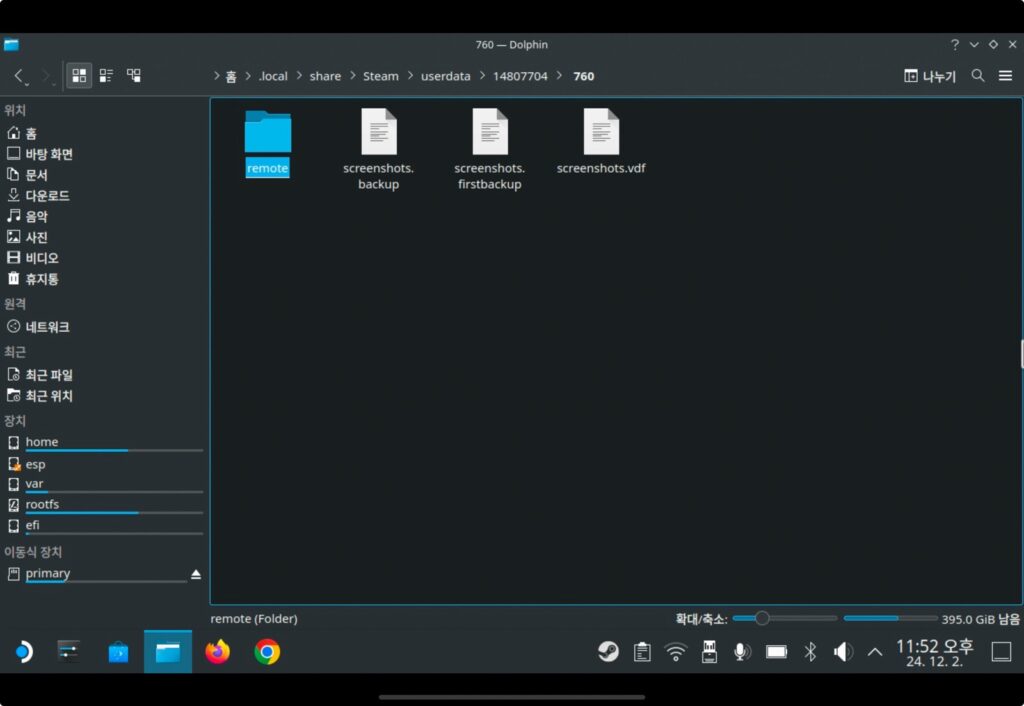
Task: Adjust the 확대/축소 zoom slider
Action: (x=784, y=618)
